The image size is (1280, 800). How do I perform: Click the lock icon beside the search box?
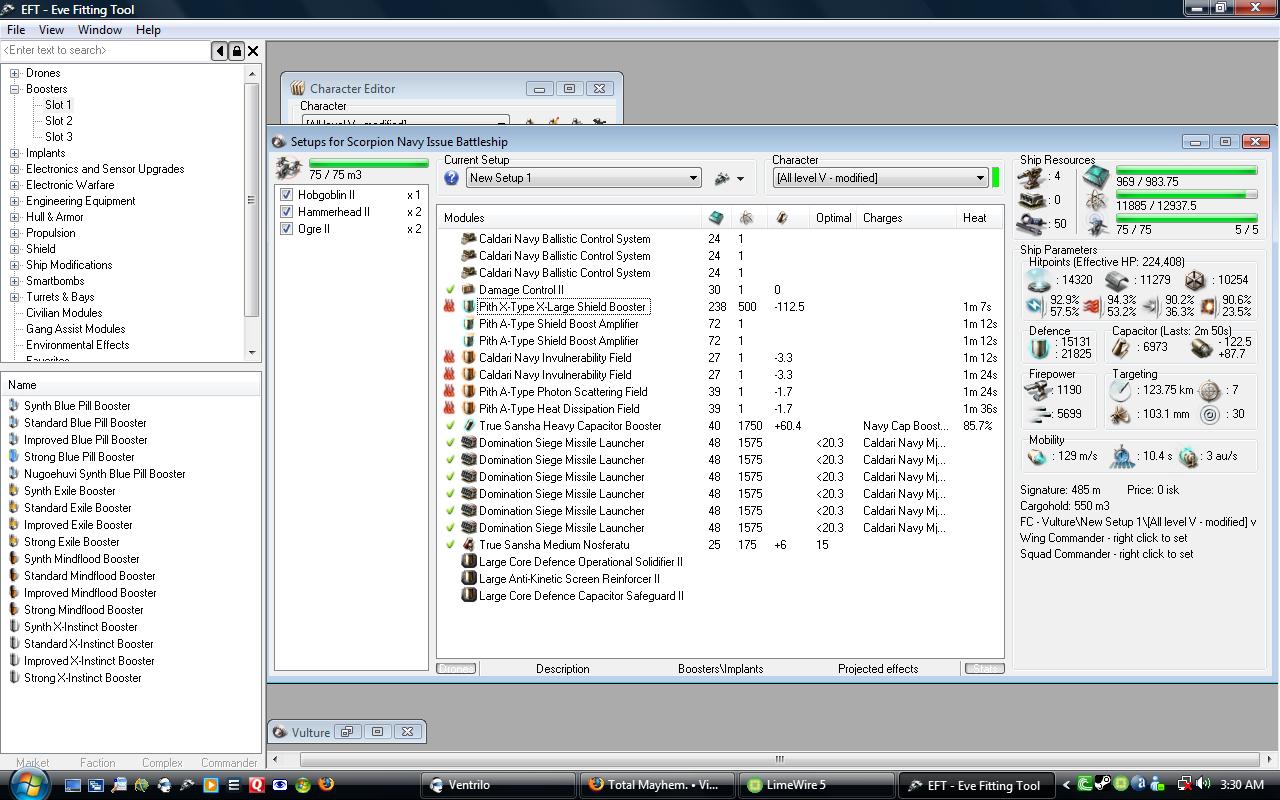(237, 50)
